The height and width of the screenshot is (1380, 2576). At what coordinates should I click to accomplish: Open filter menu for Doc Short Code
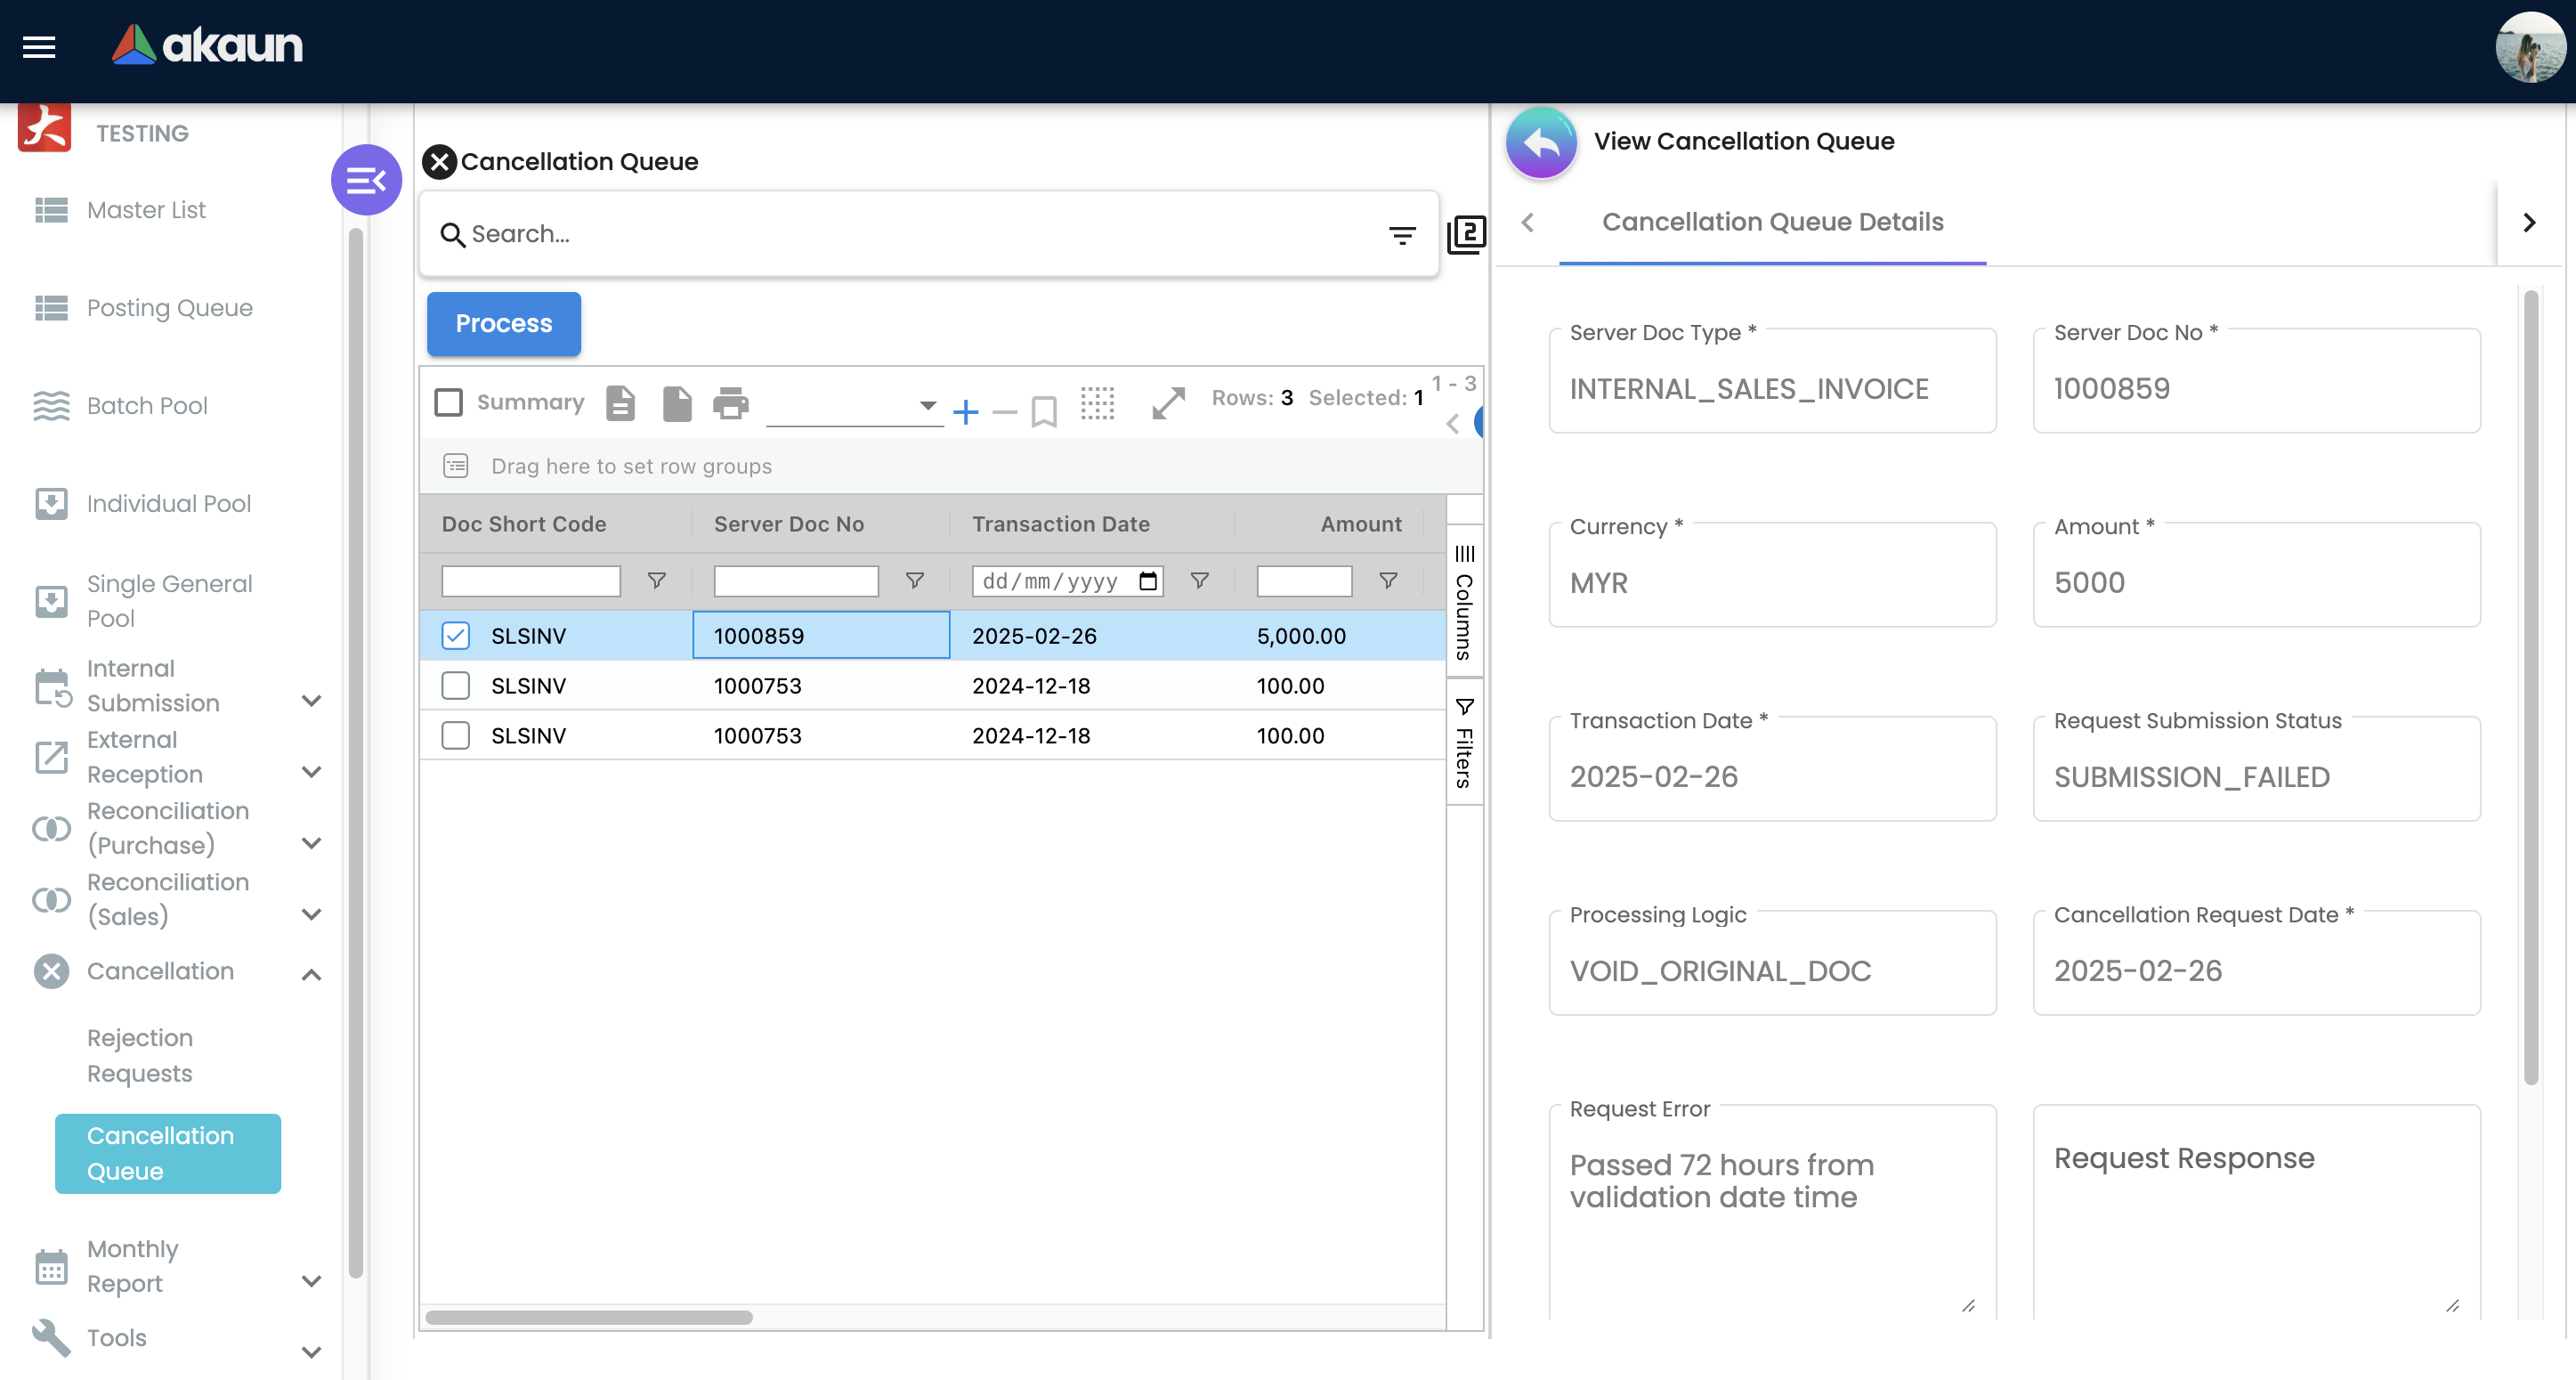pos(657,580)
